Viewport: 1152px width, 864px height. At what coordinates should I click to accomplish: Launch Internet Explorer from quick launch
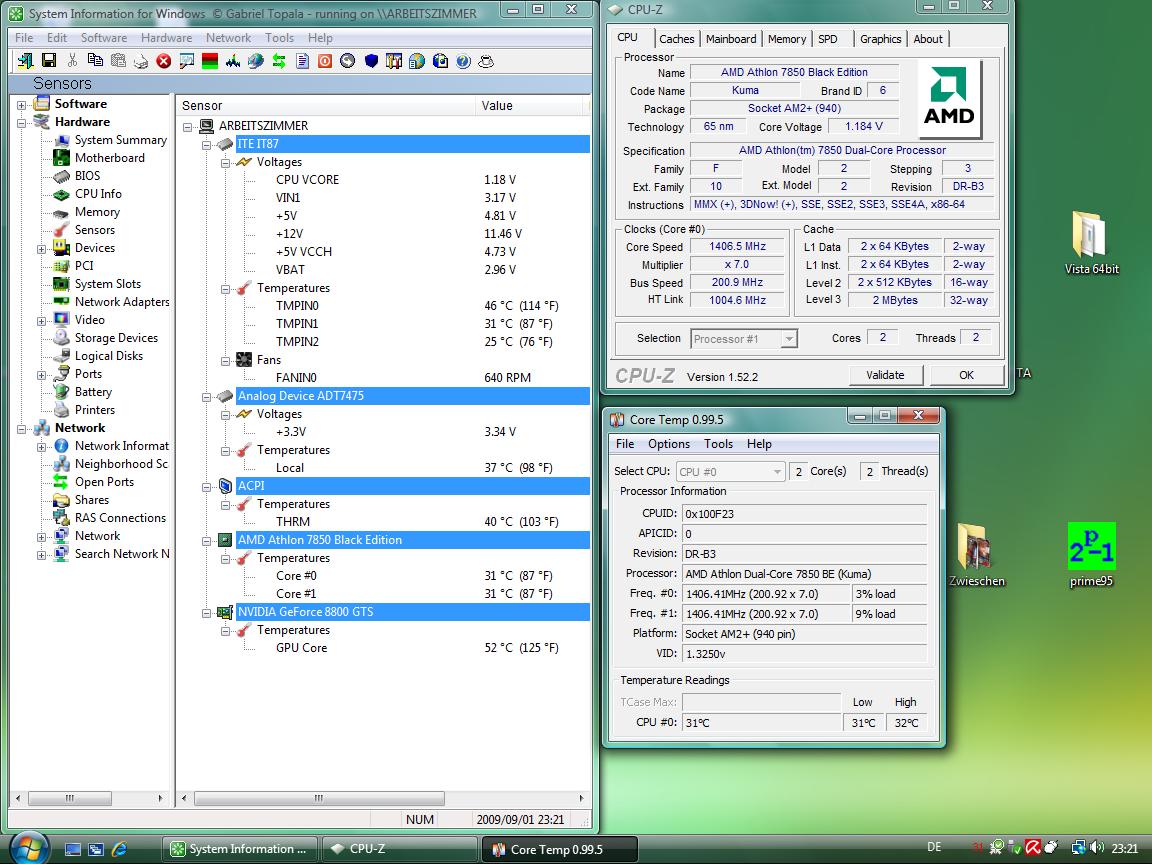[x=119, y=849]
